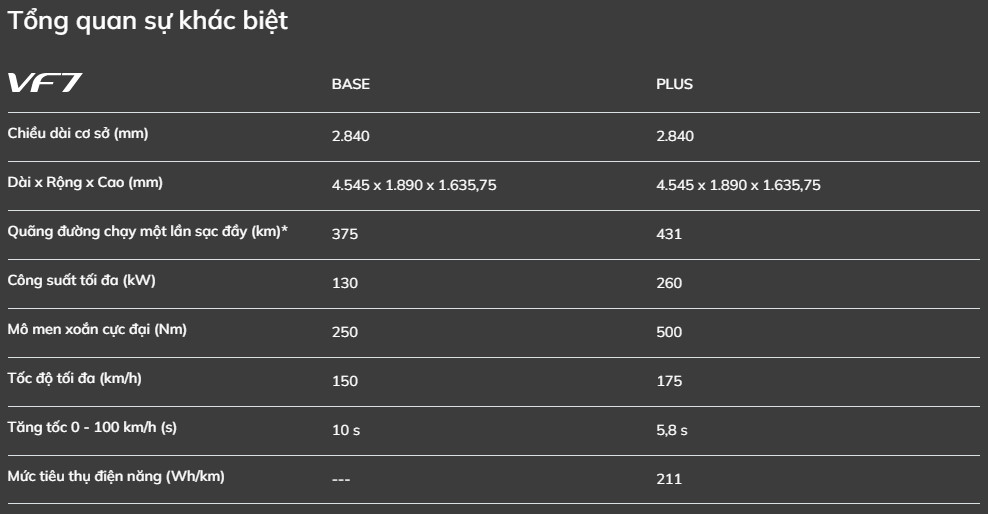Click the 'Công suất tối đa (kW)' label
The height and width of the screenshot is (514, 988).
(x=81, y=280)
